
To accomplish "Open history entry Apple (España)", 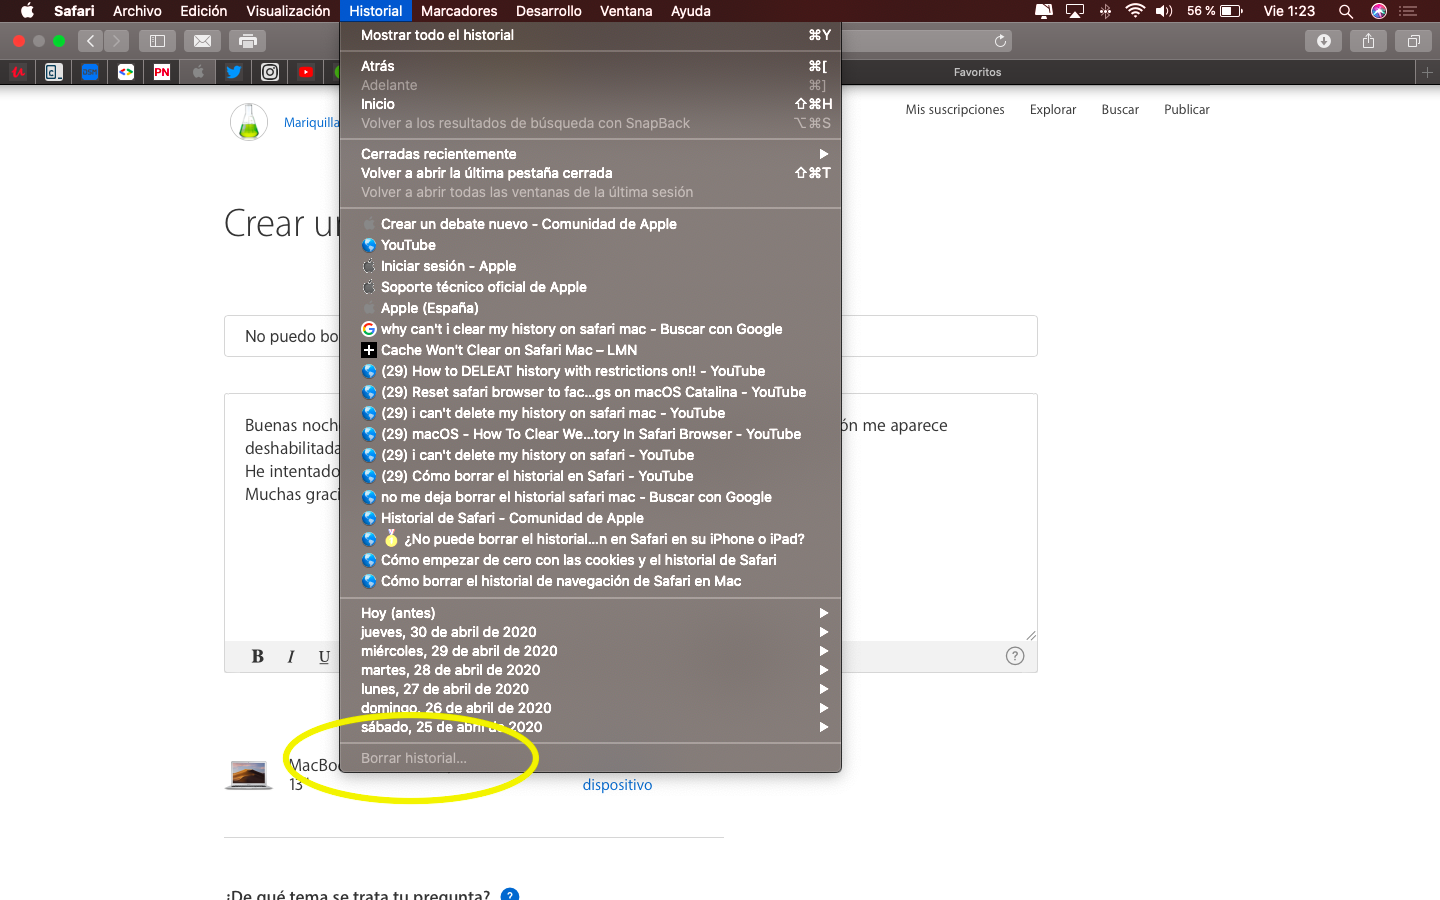I will [x=590, y=308].
